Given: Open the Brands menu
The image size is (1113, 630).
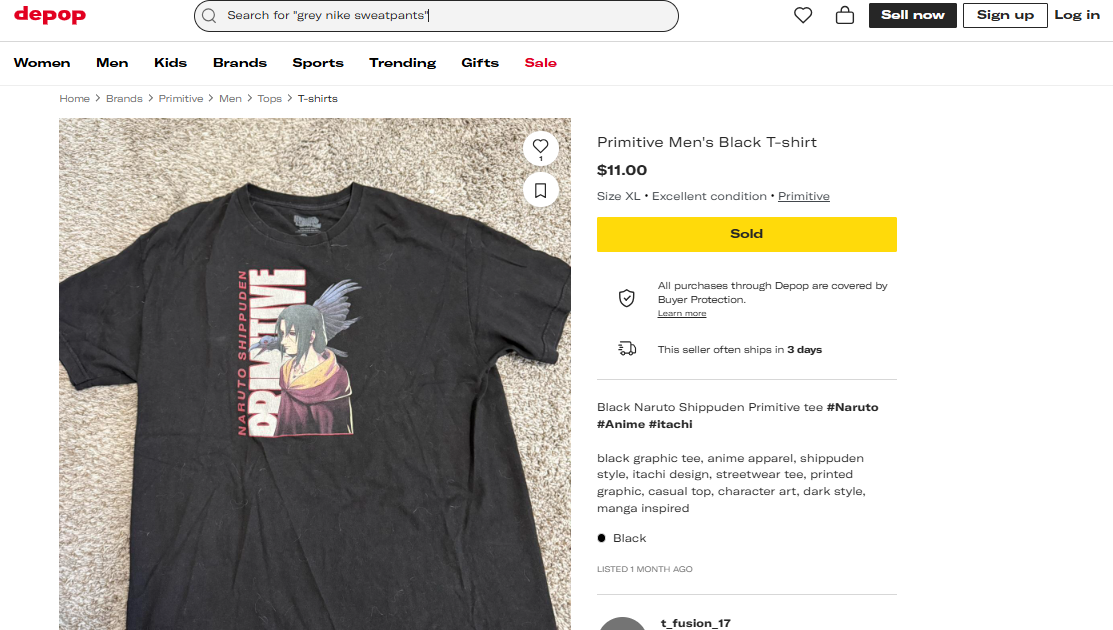Looking at the screenshot, I should 240,63.
